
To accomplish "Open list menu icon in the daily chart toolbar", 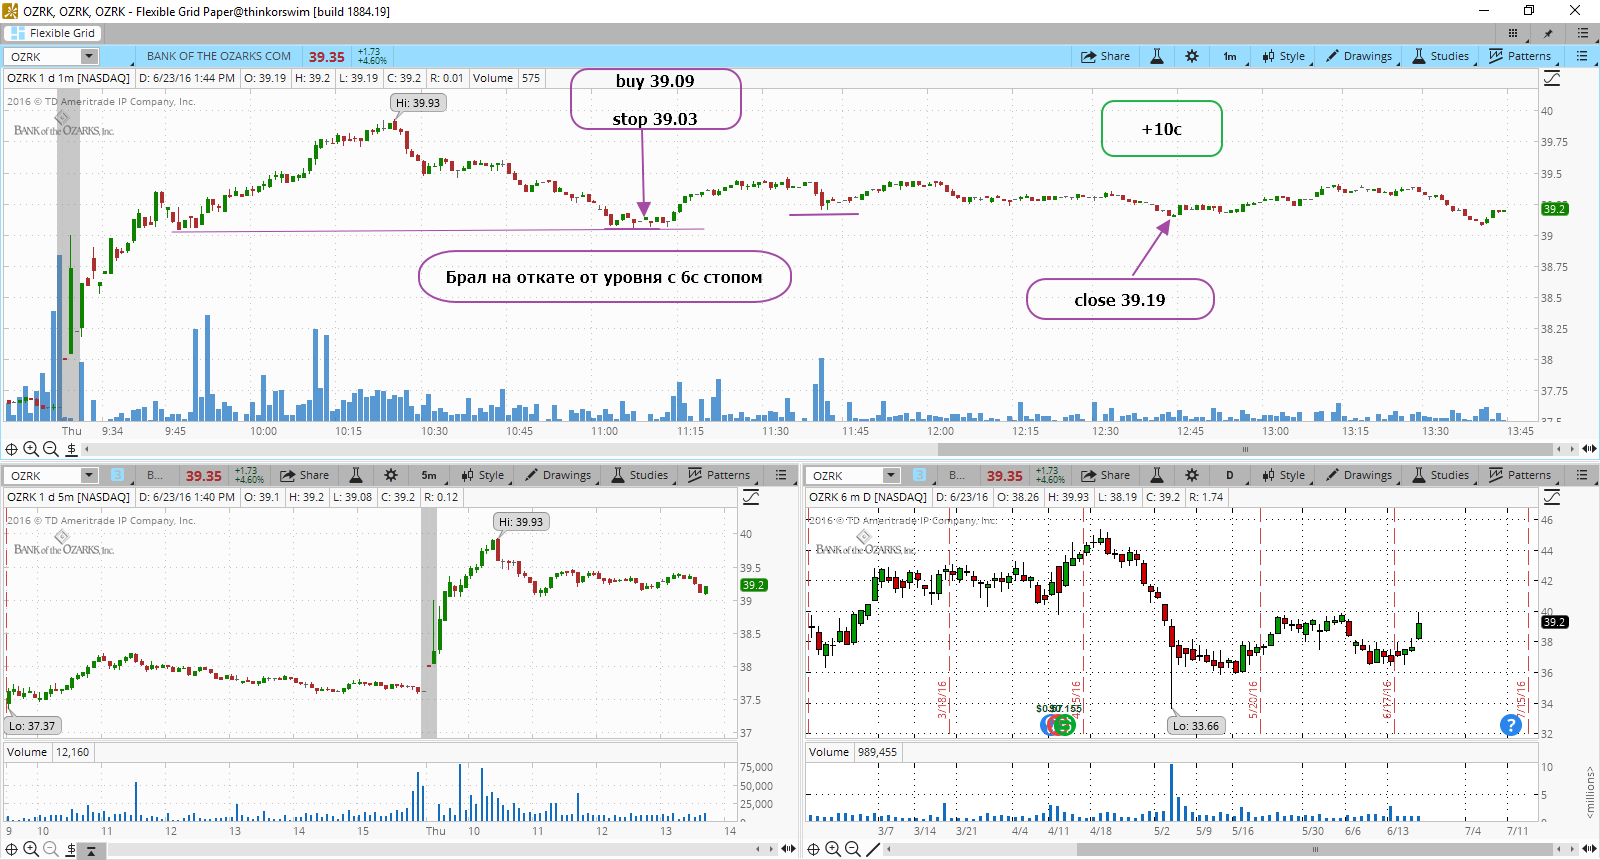I will 1582,475.
